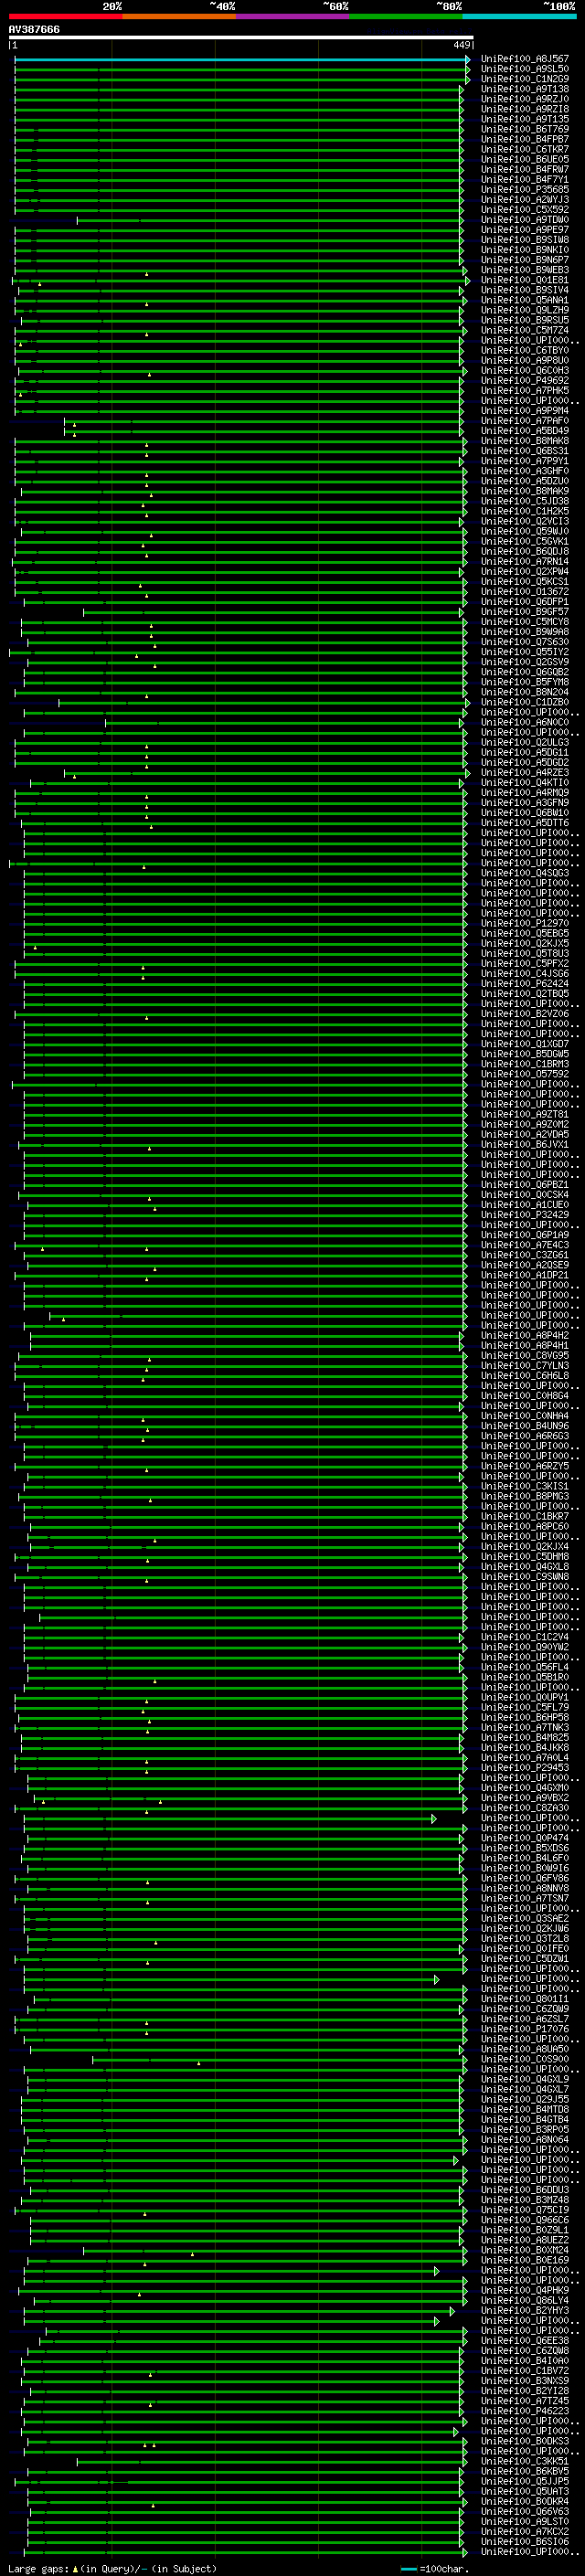This screenshot has height=2576, width=585.
Task: Select hit label UniRef100_B4FP87
Action: 525,139
